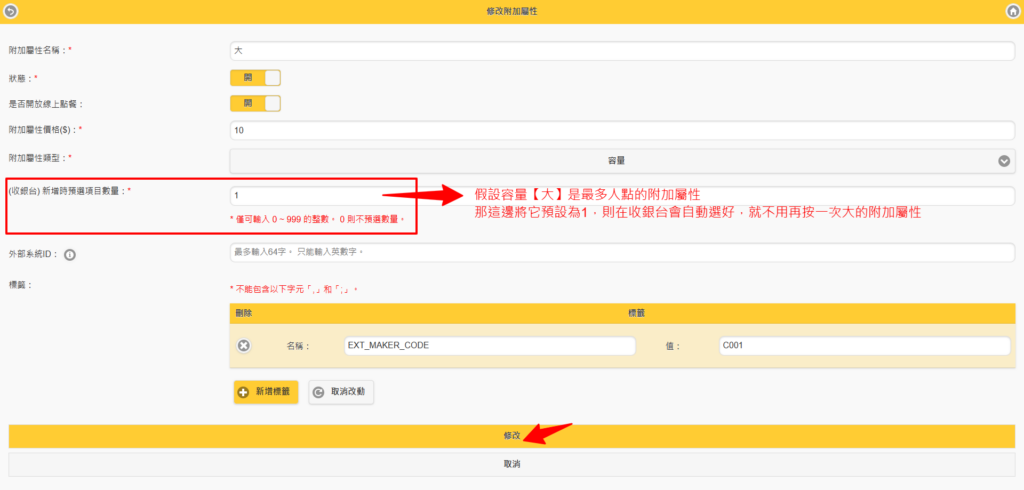This screenshot has height=490, width=1024.
Task: Toggle the 狀態 switch
Action: click(255, 78)
